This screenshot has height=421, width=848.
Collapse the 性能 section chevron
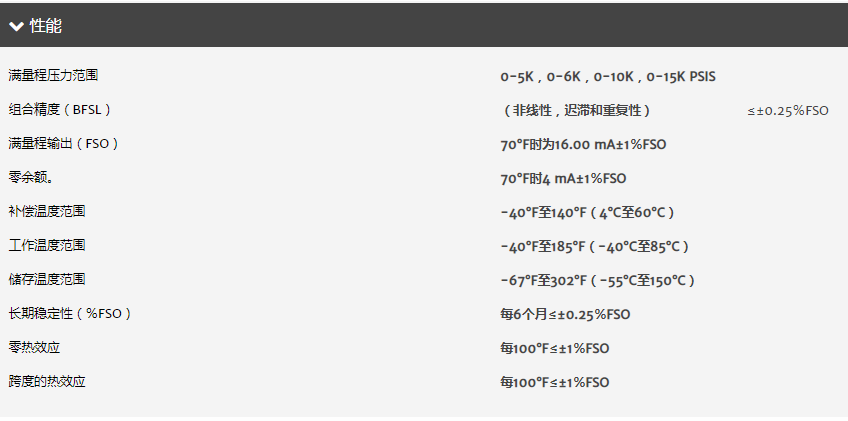tap(16, 26)
